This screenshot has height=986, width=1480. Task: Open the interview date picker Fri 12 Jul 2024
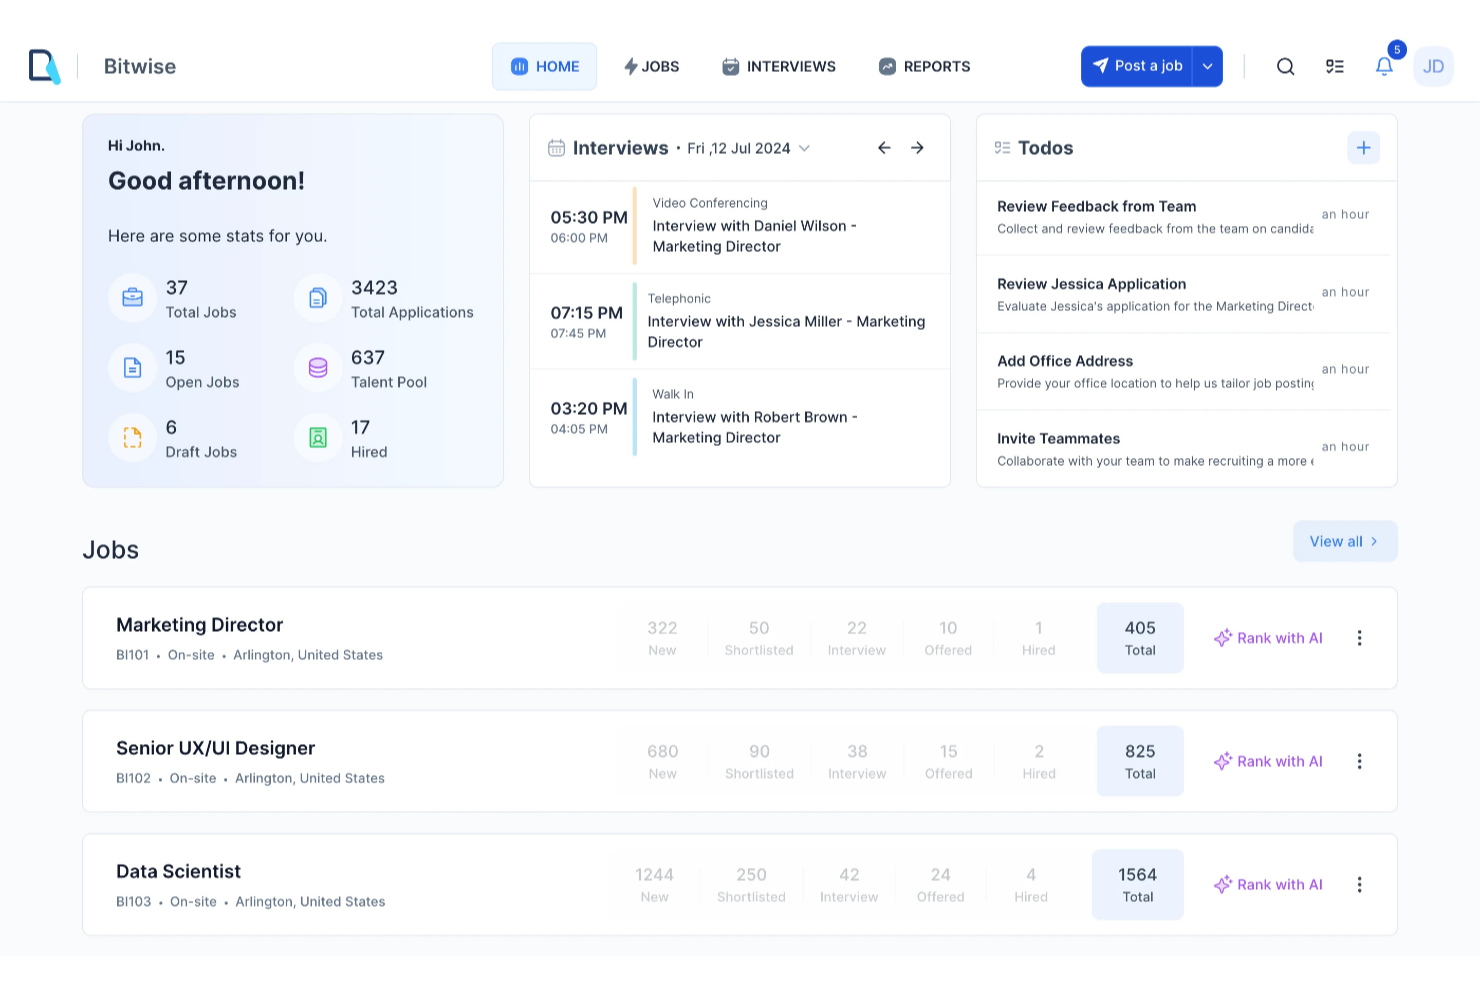[x=748, y=148]
